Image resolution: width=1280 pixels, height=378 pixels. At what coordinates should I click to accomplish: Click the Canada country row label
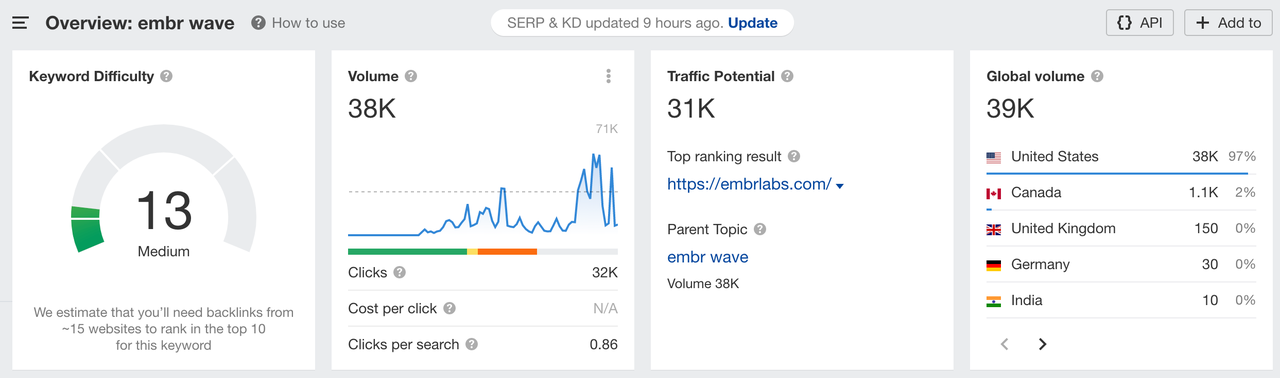tap(1036, 193)
